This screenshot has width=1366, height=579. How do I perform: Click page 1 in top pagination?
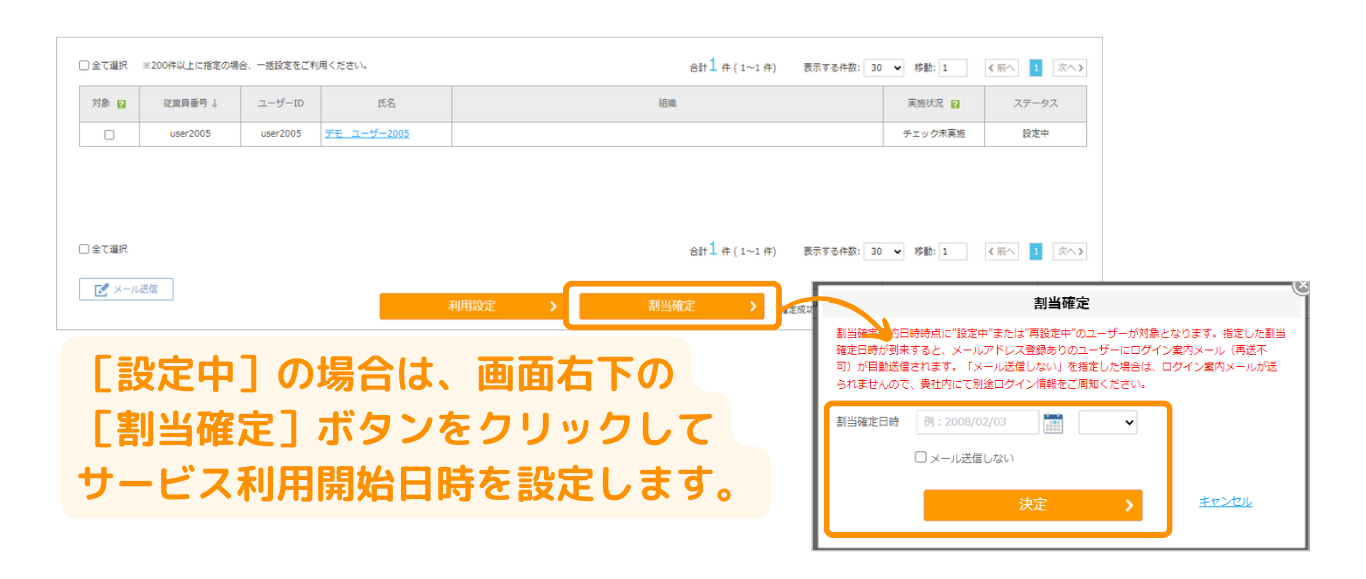tap(1036, 68)
